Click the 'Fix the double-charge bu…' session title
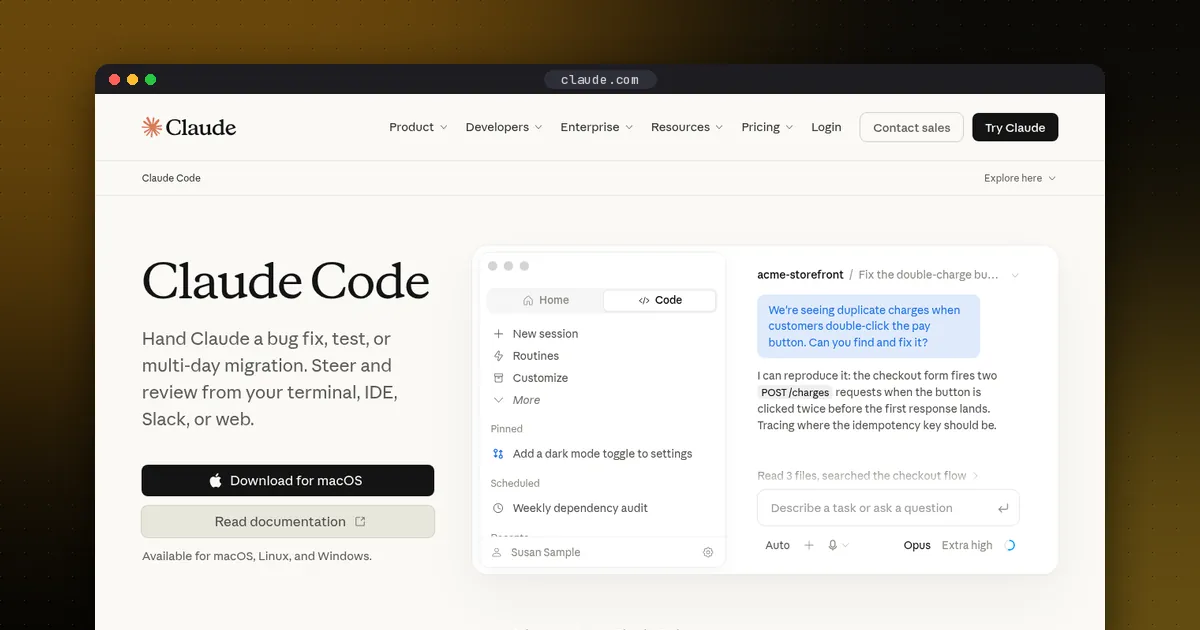The width and height of the screenshot is (1200, 630). pyautogui.click(x=928, y=274)
